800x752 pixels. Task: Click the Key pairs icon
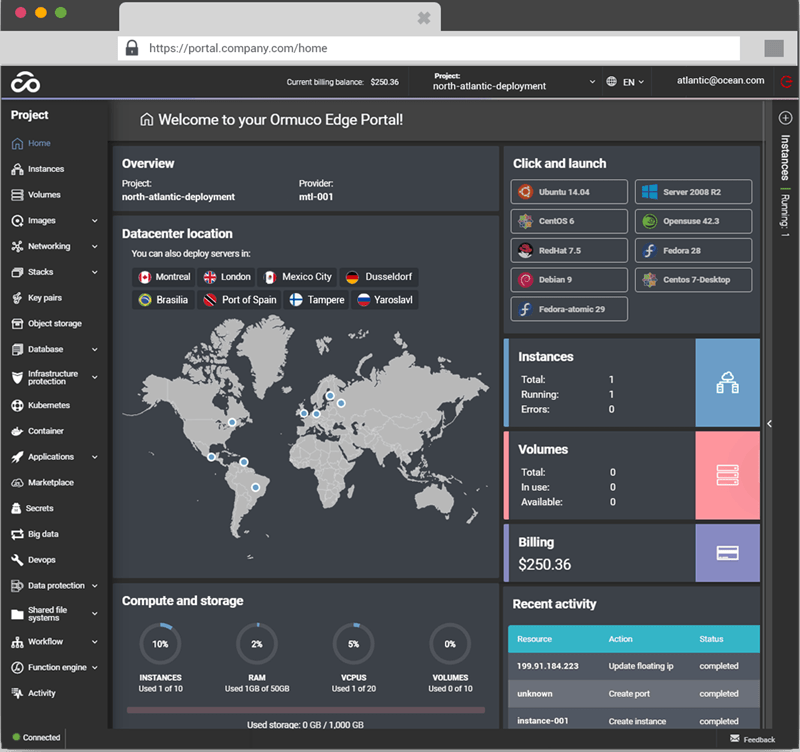point(17,298)
